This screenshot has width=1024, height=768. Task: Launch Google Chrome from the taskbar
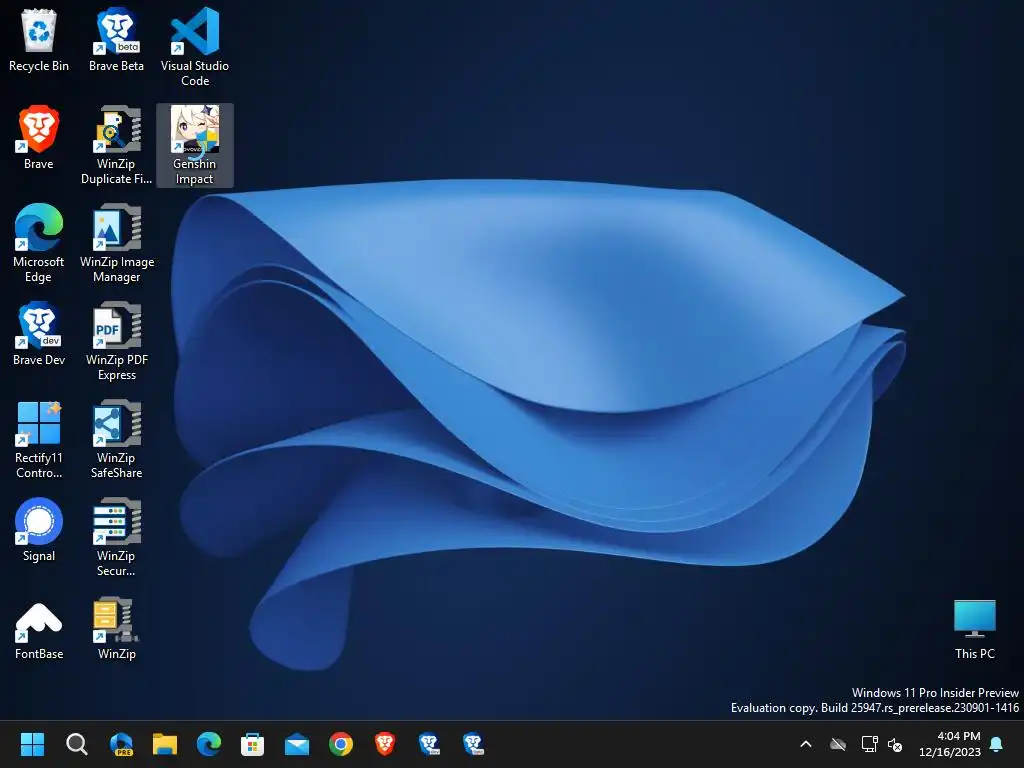click(341, 744)
